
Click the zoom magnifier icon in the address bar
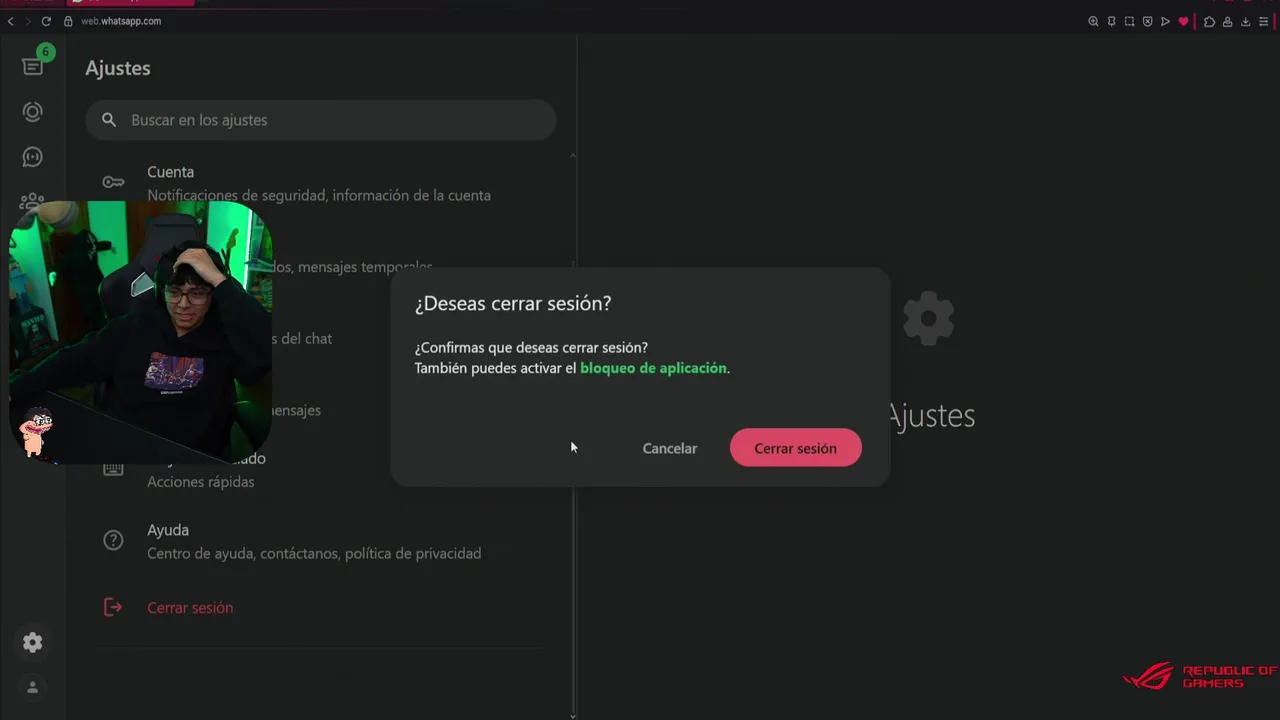point(1093,21)
